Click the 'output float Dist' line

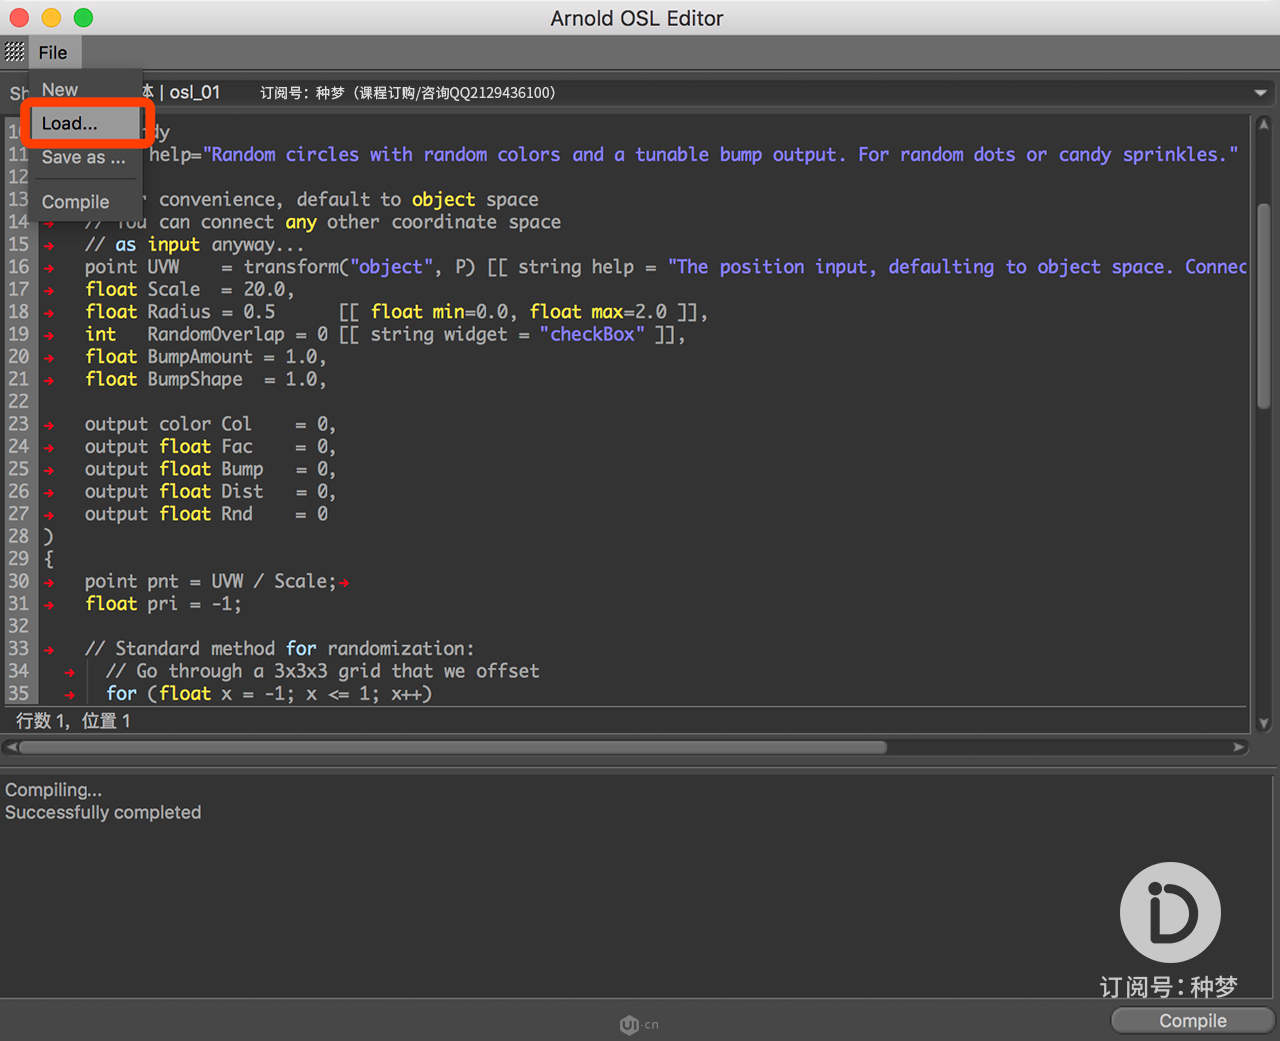point(210,492)
